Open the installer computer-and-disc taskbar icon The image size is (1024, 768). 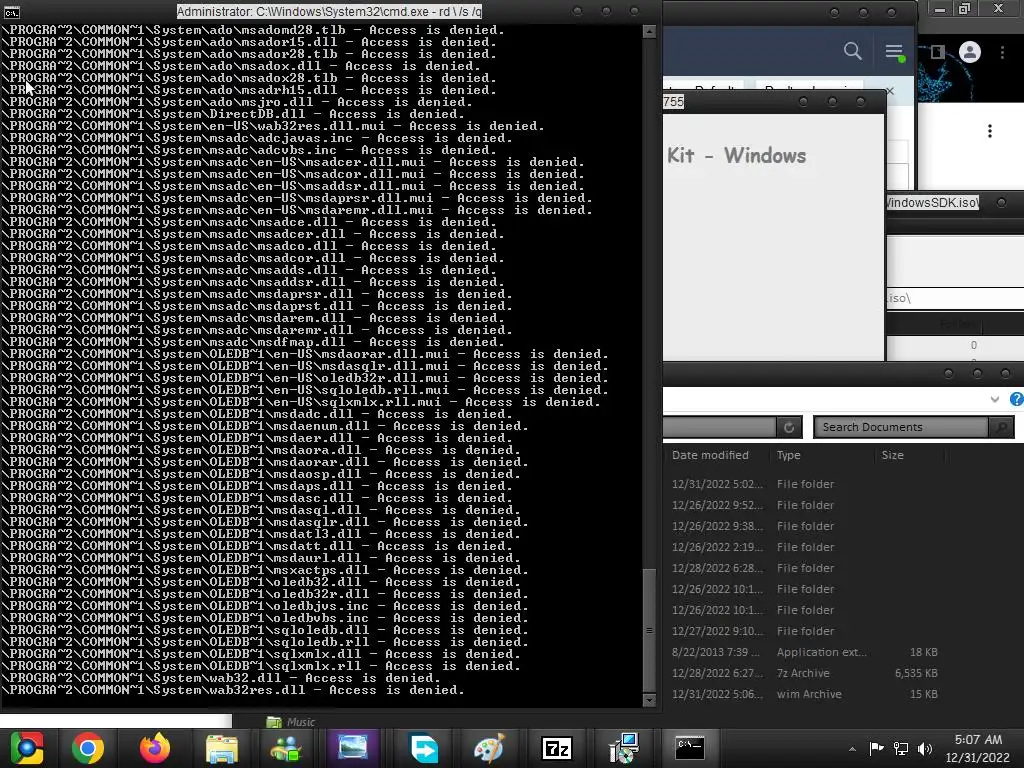click(624, 748)
